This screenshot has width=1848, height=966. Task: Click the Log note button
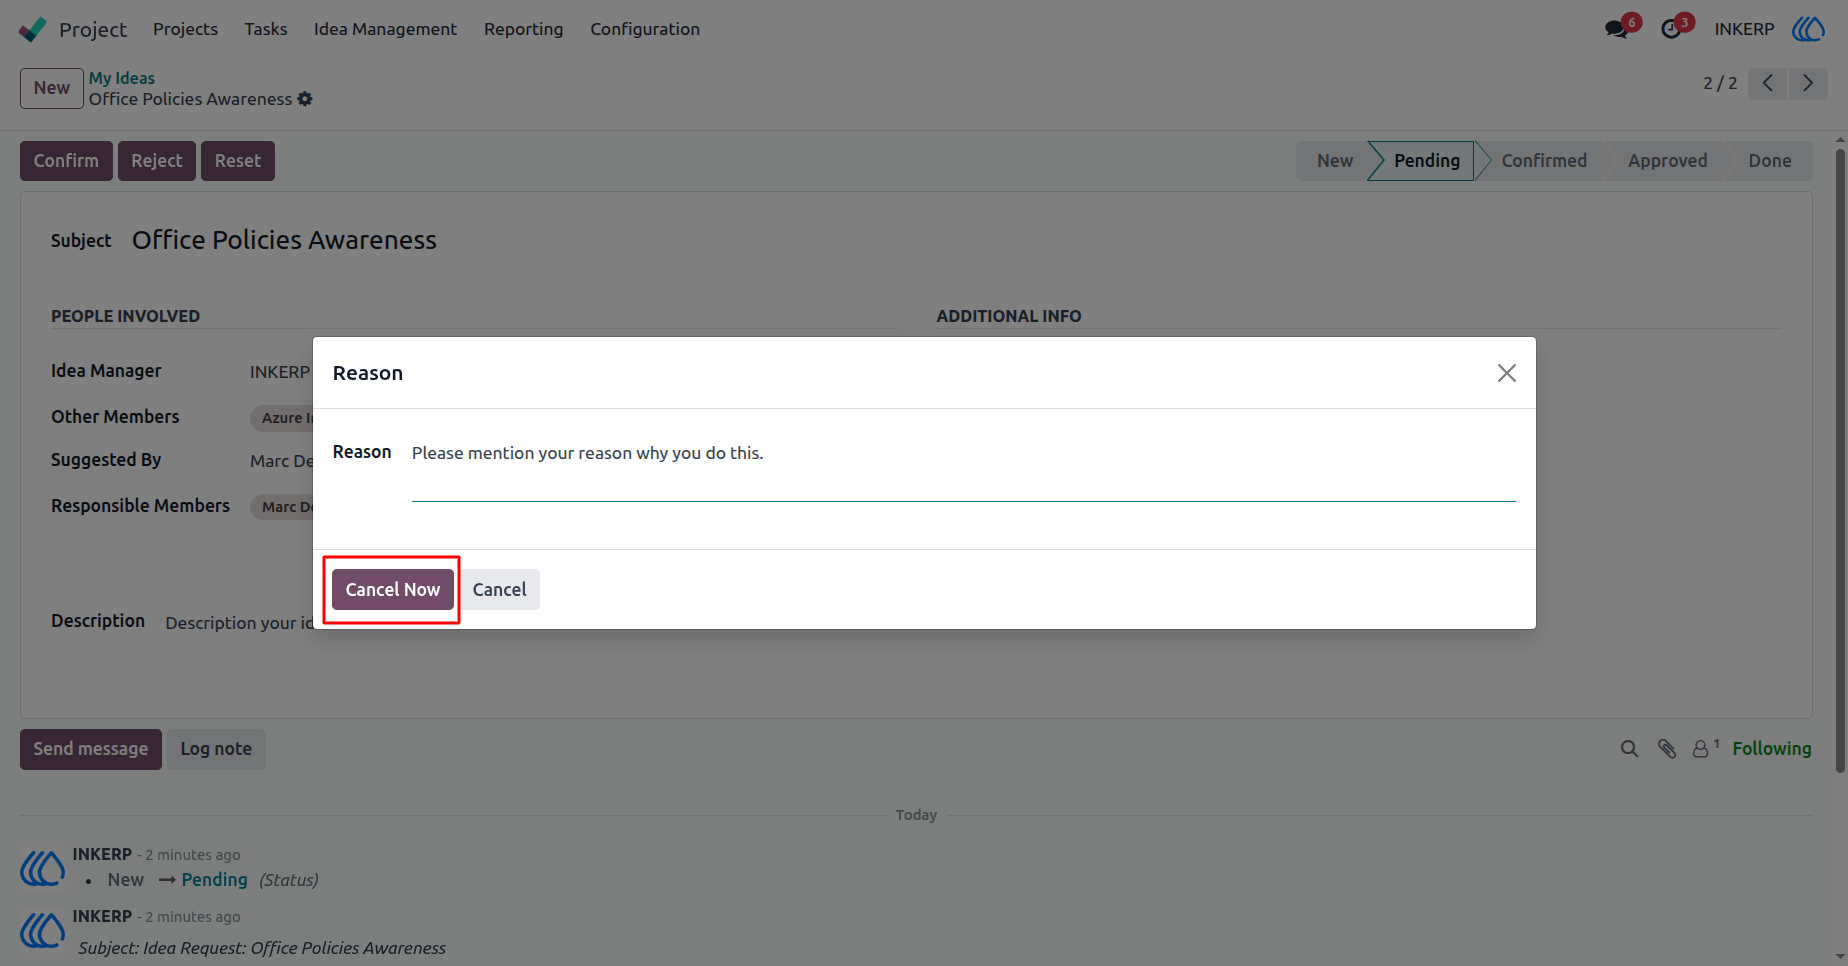(x=216, y=749)
